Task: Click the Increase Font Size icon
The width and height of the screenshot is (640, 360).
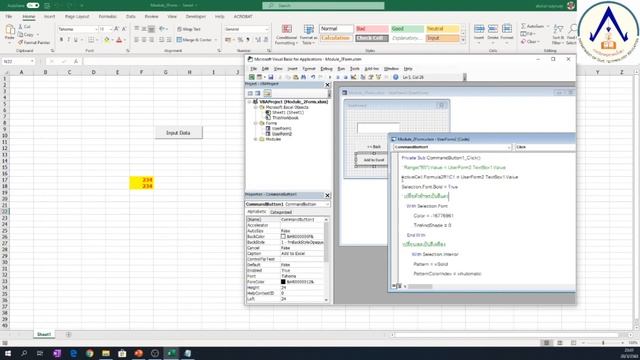Action: (x=116, y=29)
